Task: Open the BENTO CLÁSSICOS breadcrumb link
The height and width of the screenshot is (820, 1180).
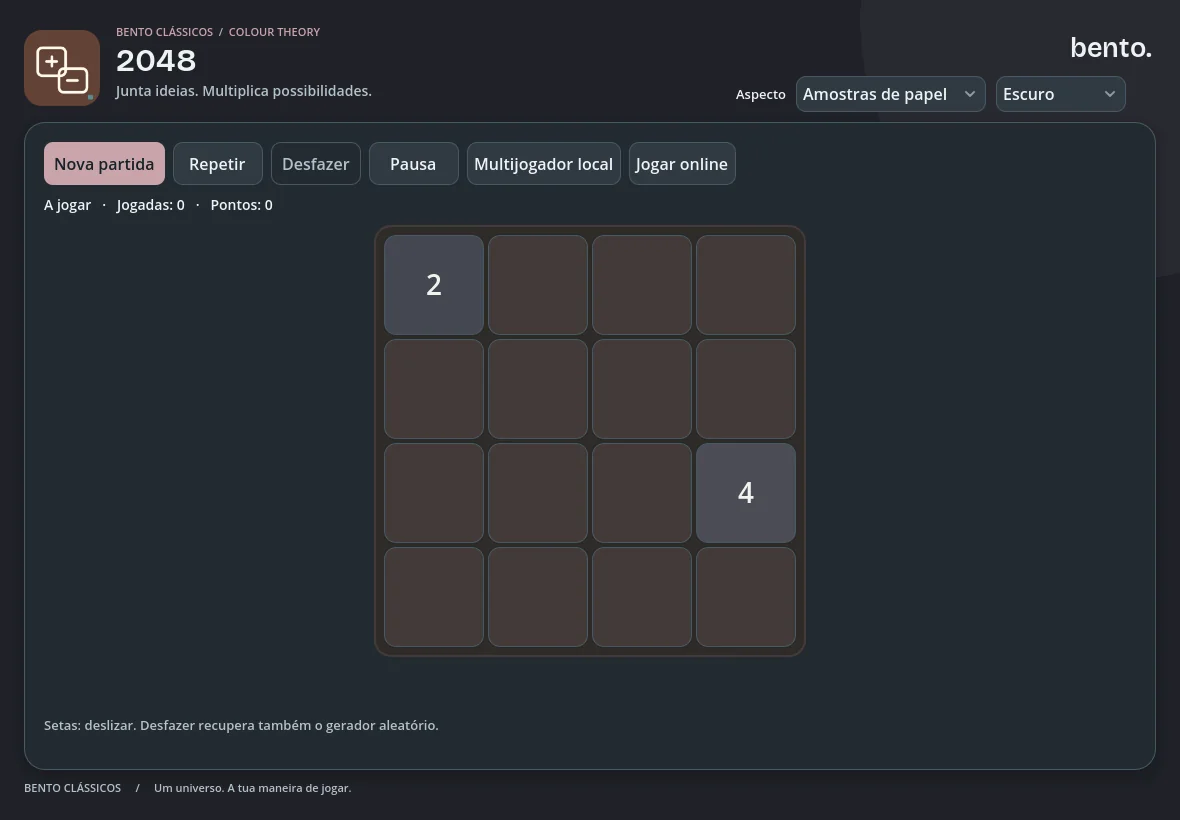Action: (x=164, y=32)
